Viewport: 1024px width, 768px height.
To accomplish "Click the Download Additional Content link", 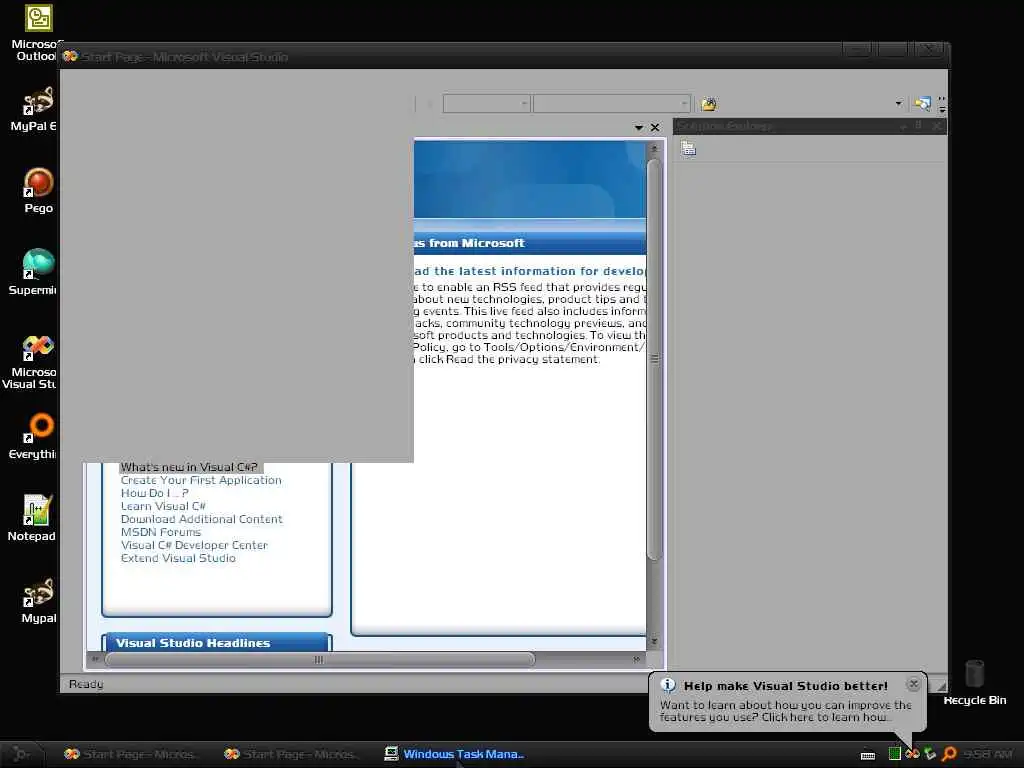I will (202, 519).
